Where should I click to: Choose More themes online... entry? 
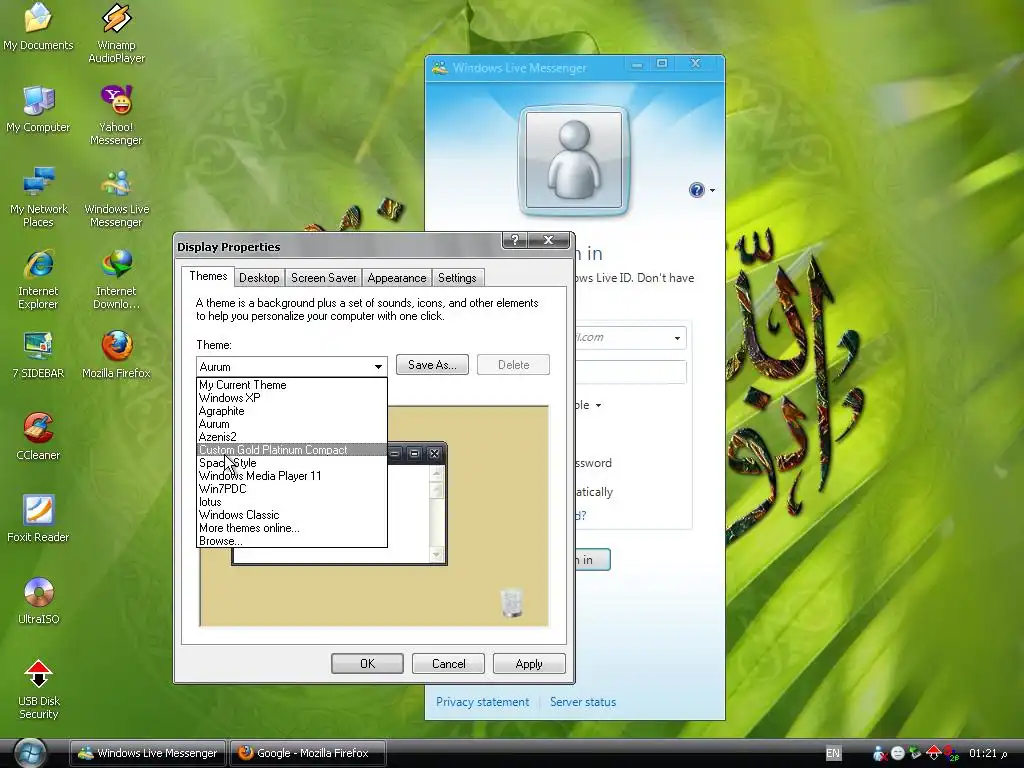click(292, 528)
